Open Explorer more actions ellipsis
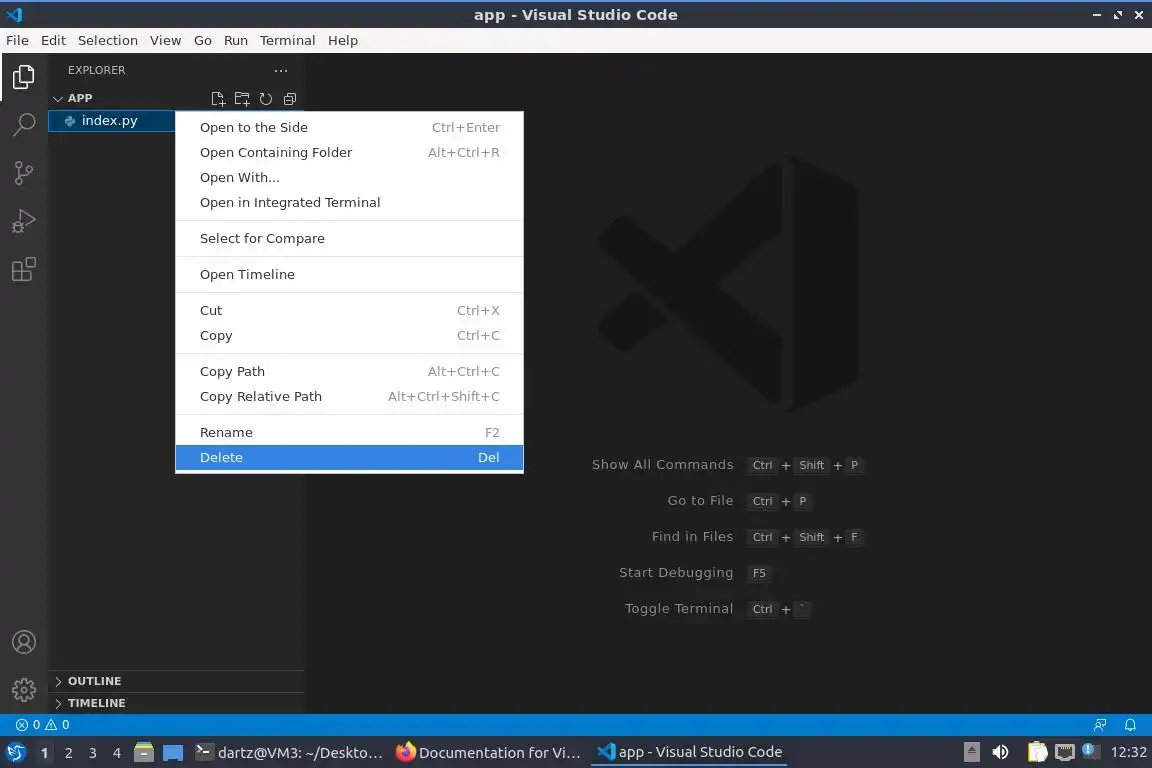Image resolution: width=1152 pixels, height=768 pixels. 281,71
